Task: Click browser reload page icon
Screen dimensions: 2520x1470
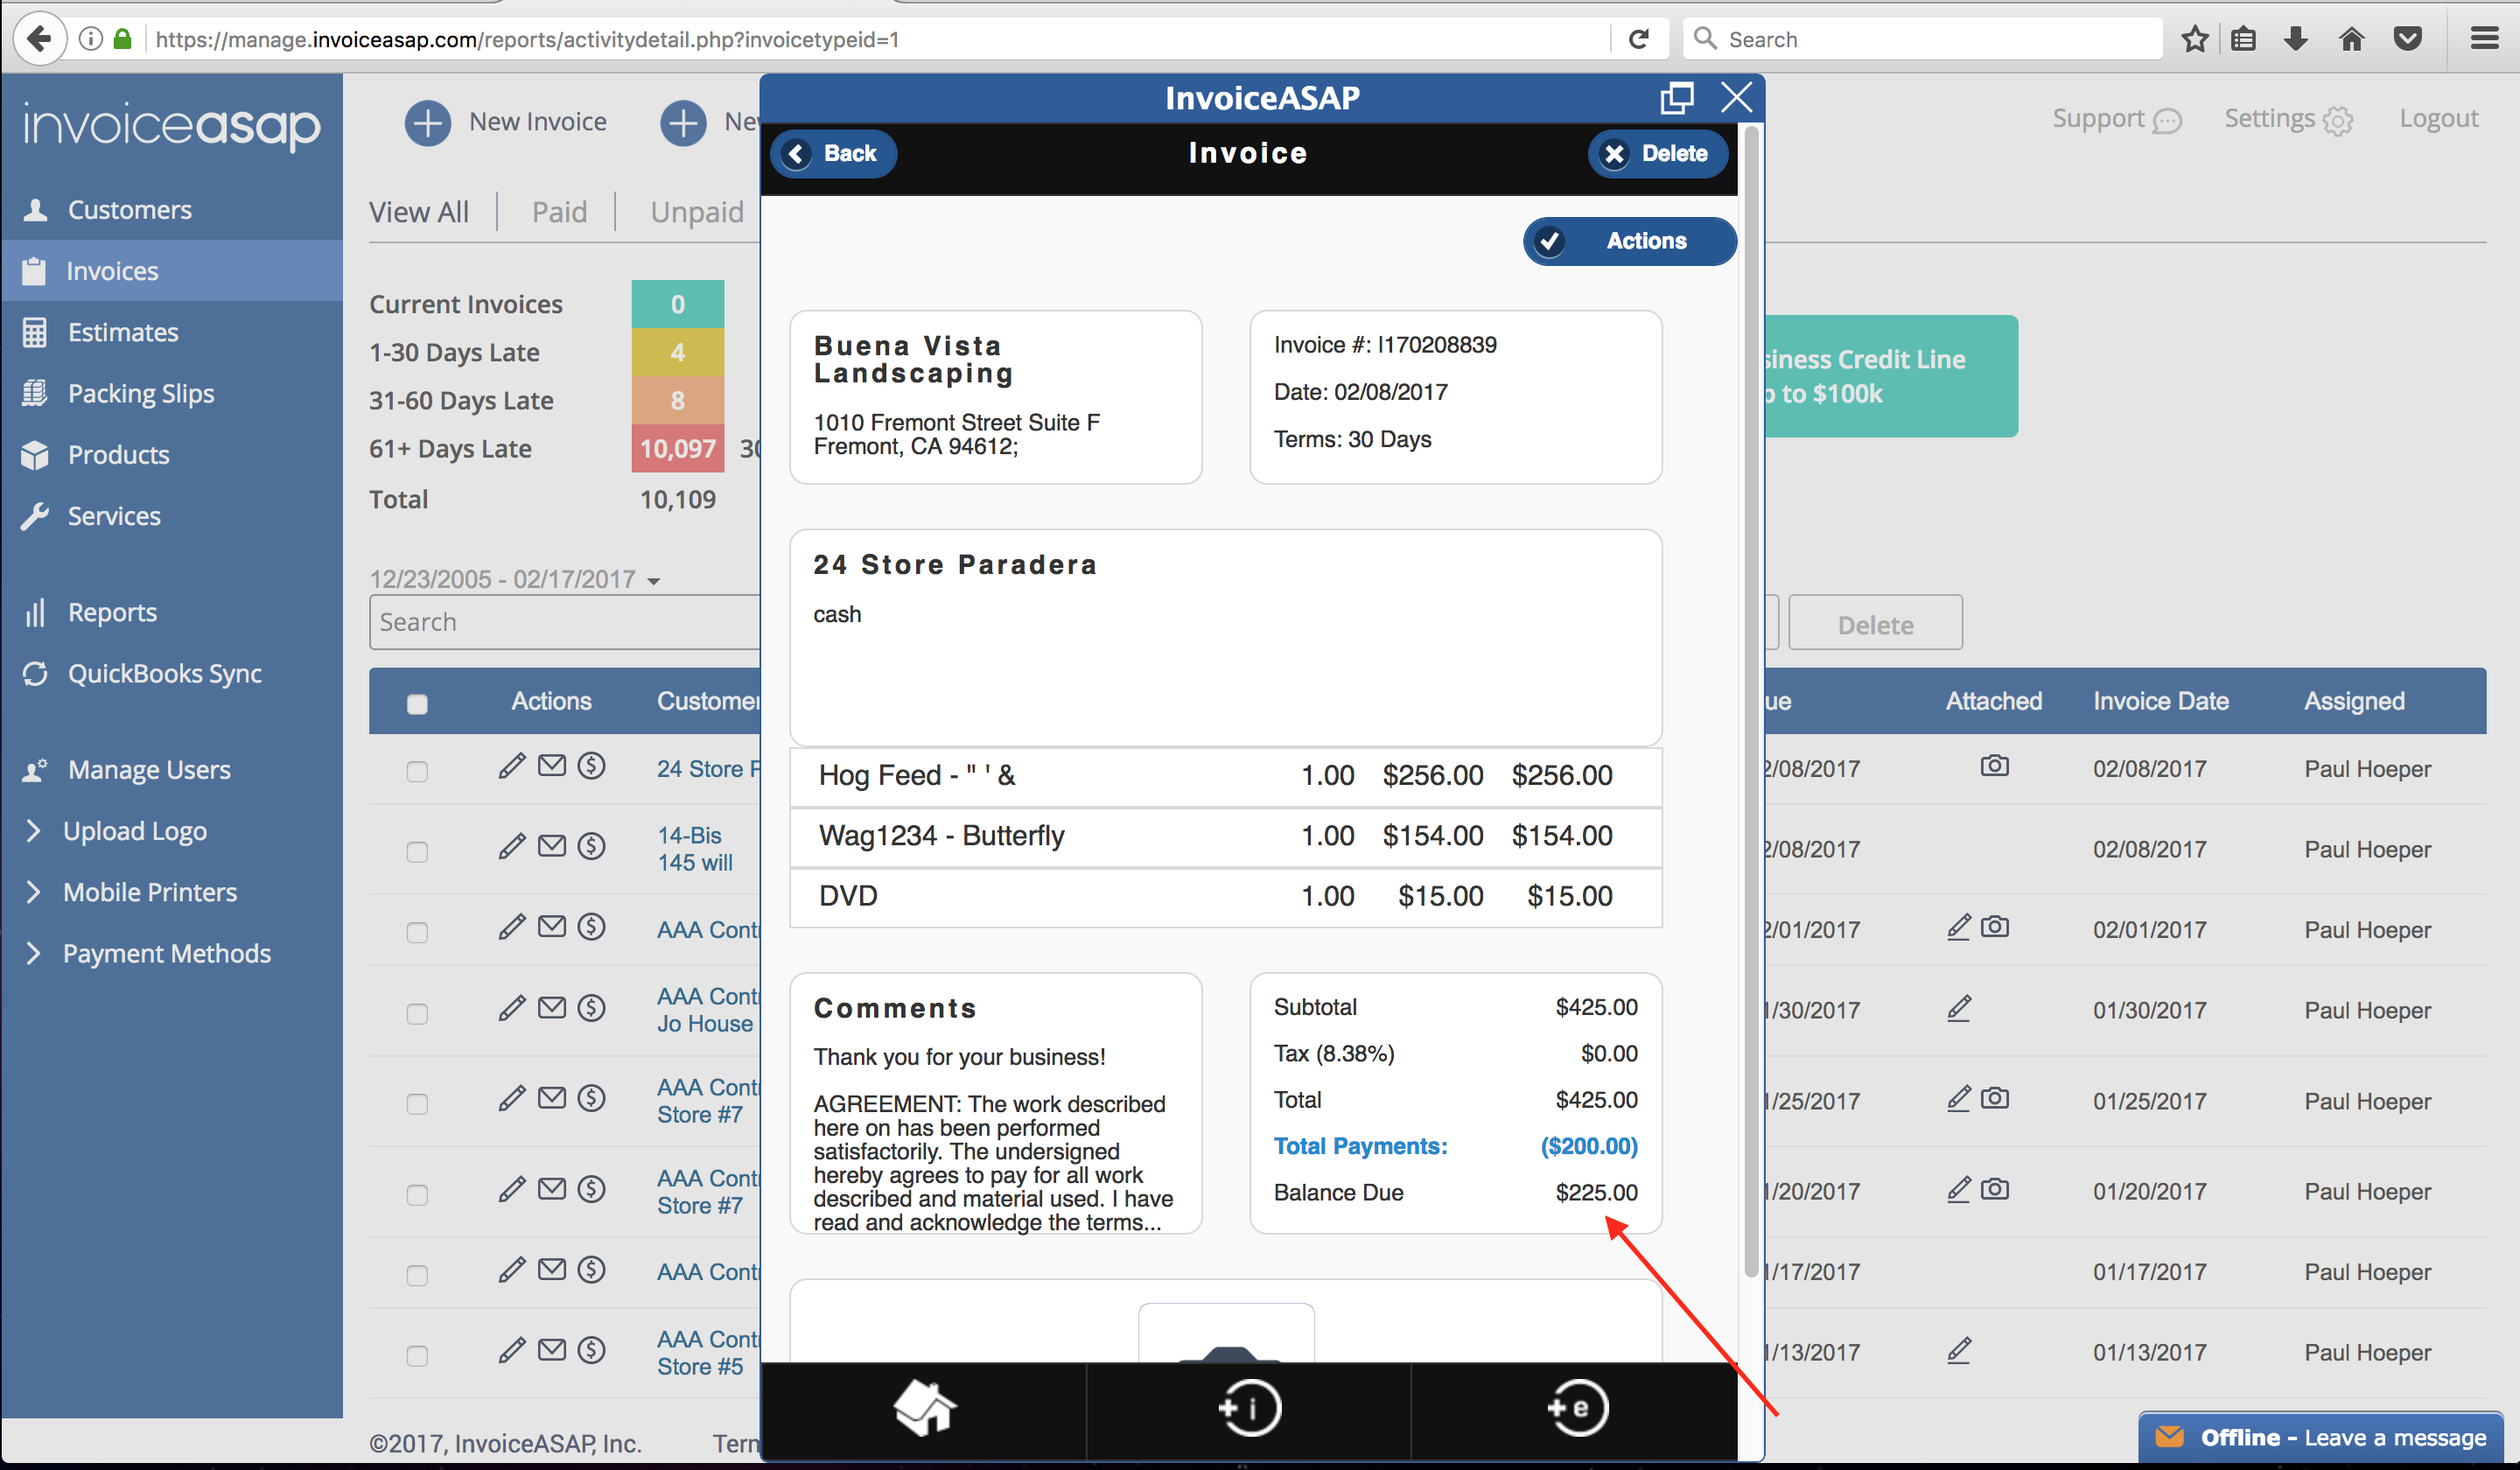Action: tap(1638, 39)
